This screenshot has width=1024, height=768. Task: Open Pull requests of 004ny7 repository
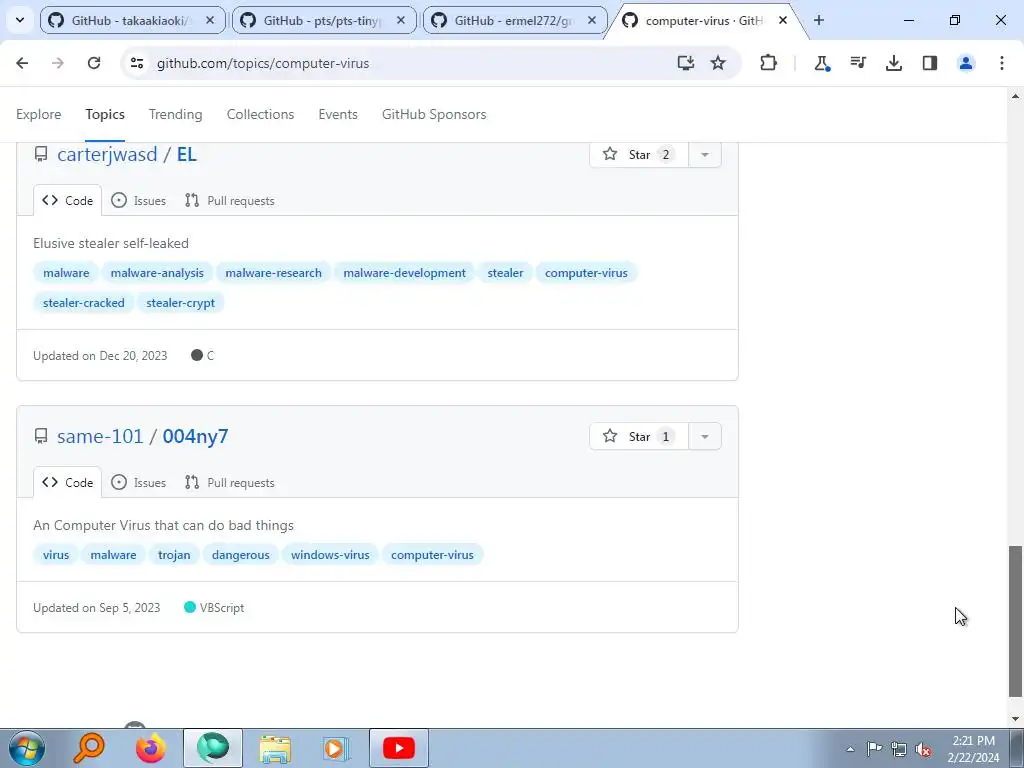[x=230, y=483]
